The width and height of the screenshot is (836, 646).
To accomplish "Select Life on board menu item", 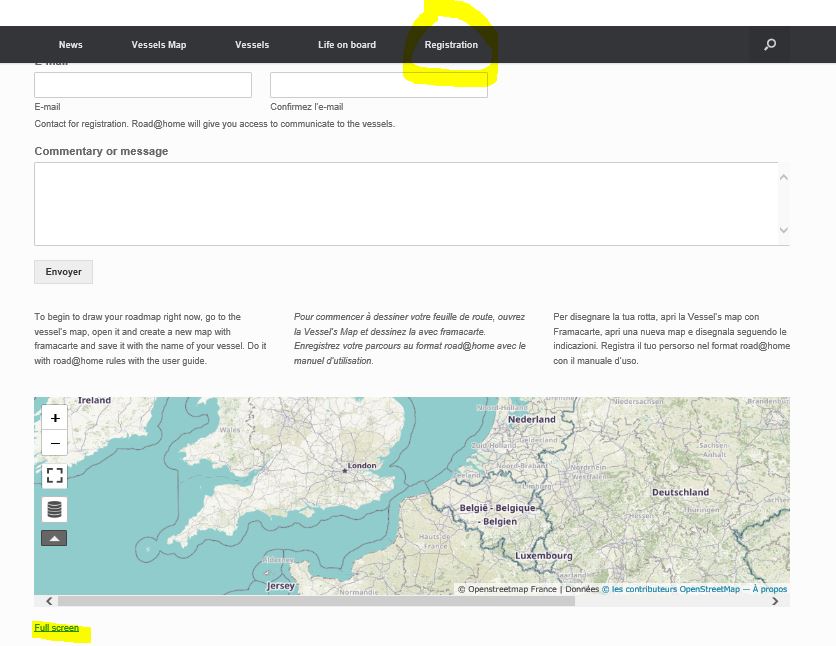I will [347, 45].
